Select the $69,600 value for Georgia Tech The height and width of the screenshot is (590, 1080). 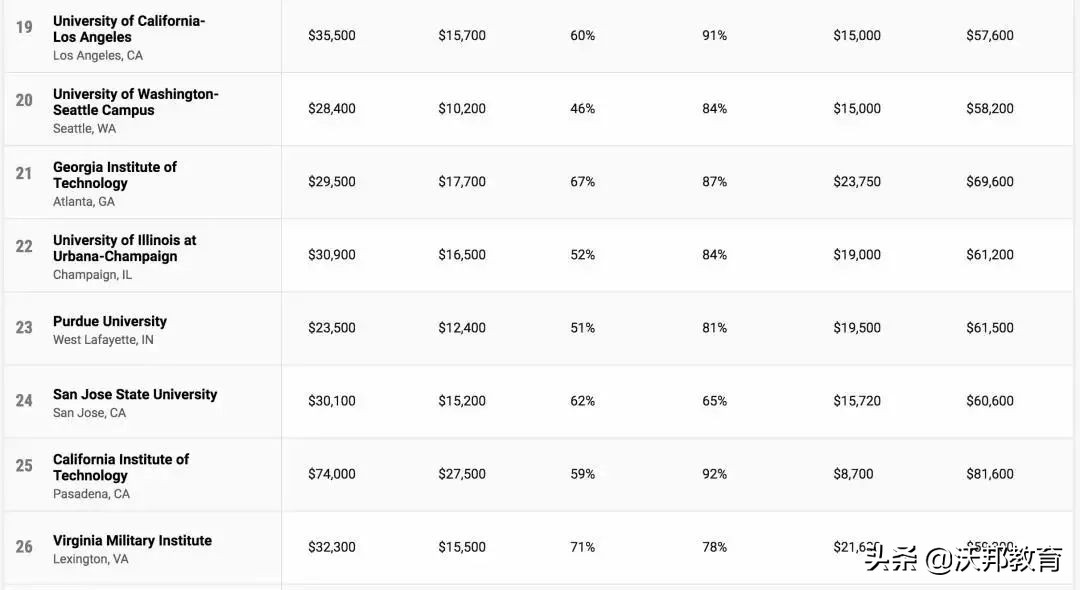pos(989,182)
